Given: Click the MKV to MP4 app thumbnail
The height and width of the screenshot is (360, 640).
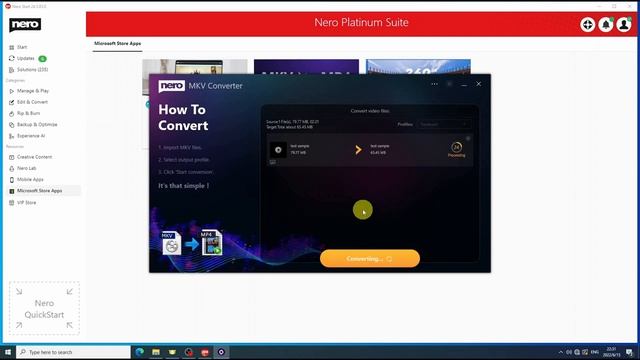Looking at the screenshot, I should 306,67.
